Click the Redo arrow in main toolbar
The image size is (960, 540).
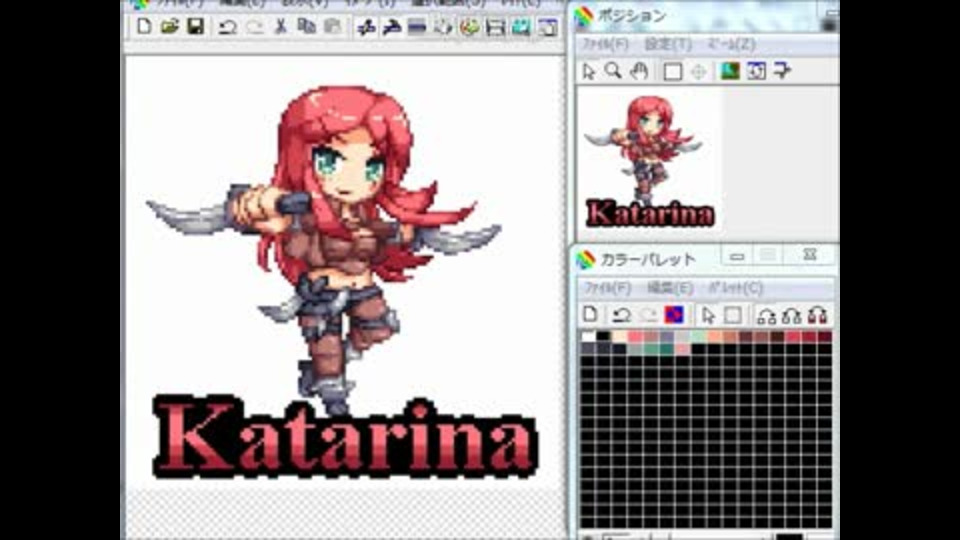click(254, 27)
